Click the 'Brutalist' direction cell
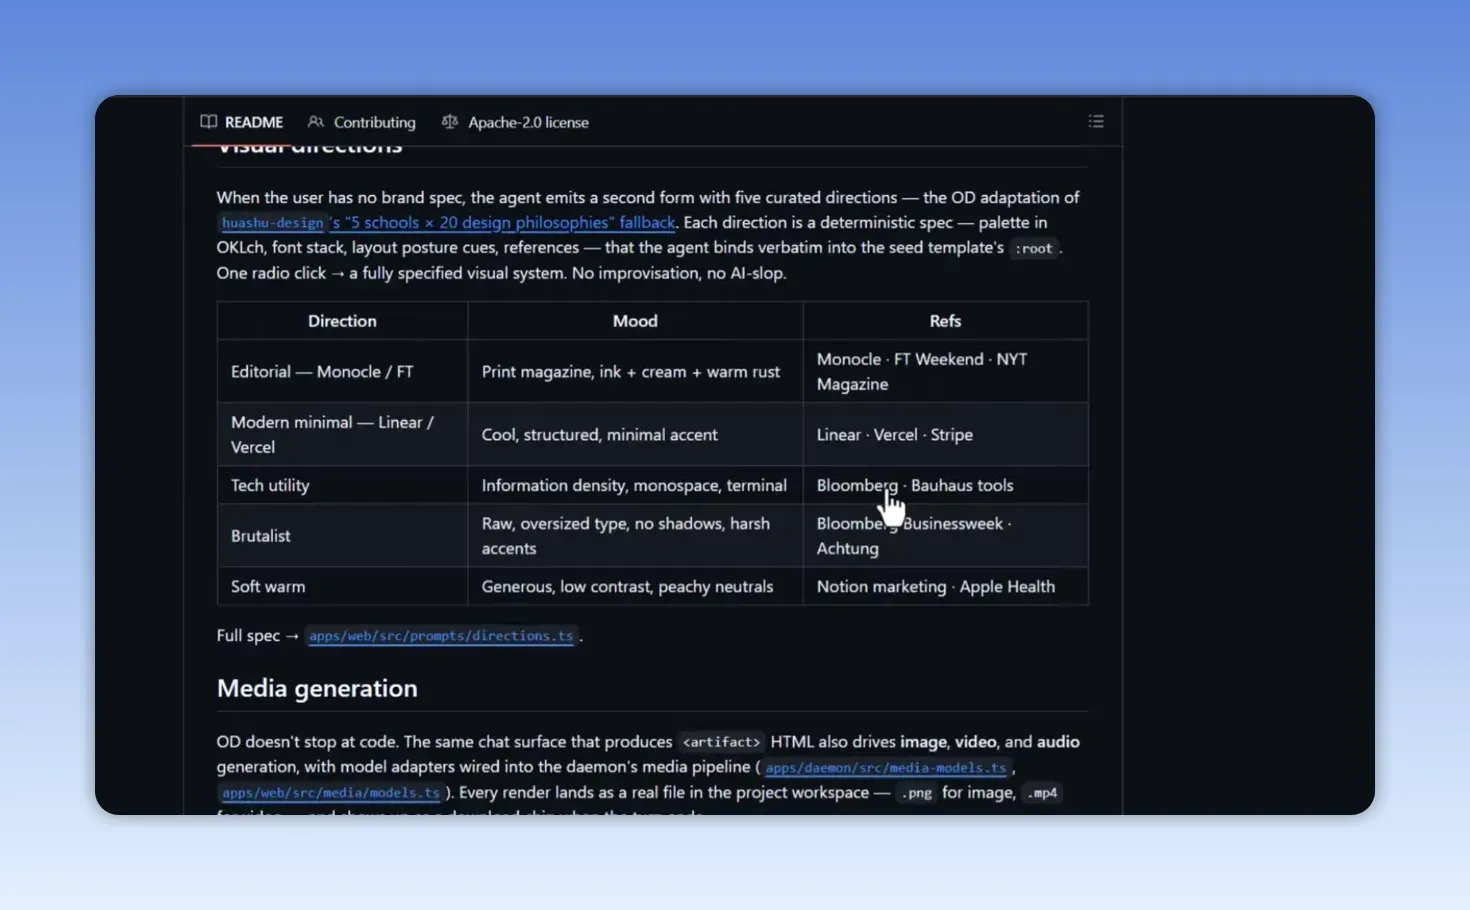The height and width of the screenshot is (910, 1470). click(342, 536)
